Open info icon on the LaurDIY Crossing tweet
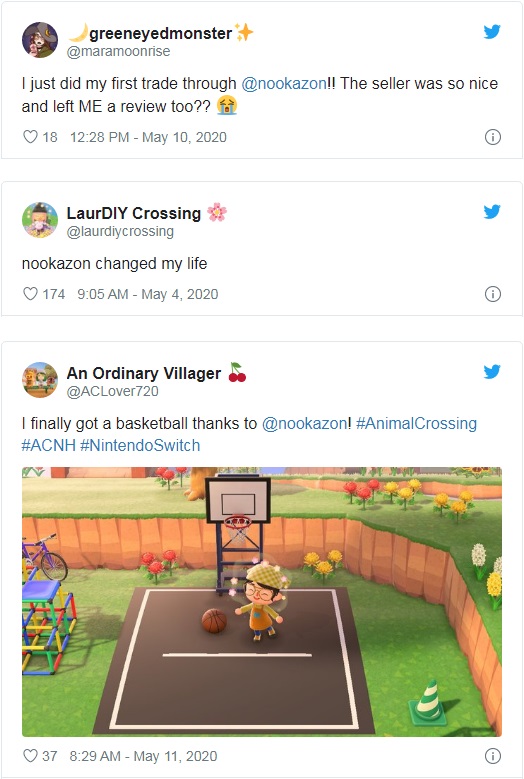Screen dimensions: 524x779 point(492,294)
